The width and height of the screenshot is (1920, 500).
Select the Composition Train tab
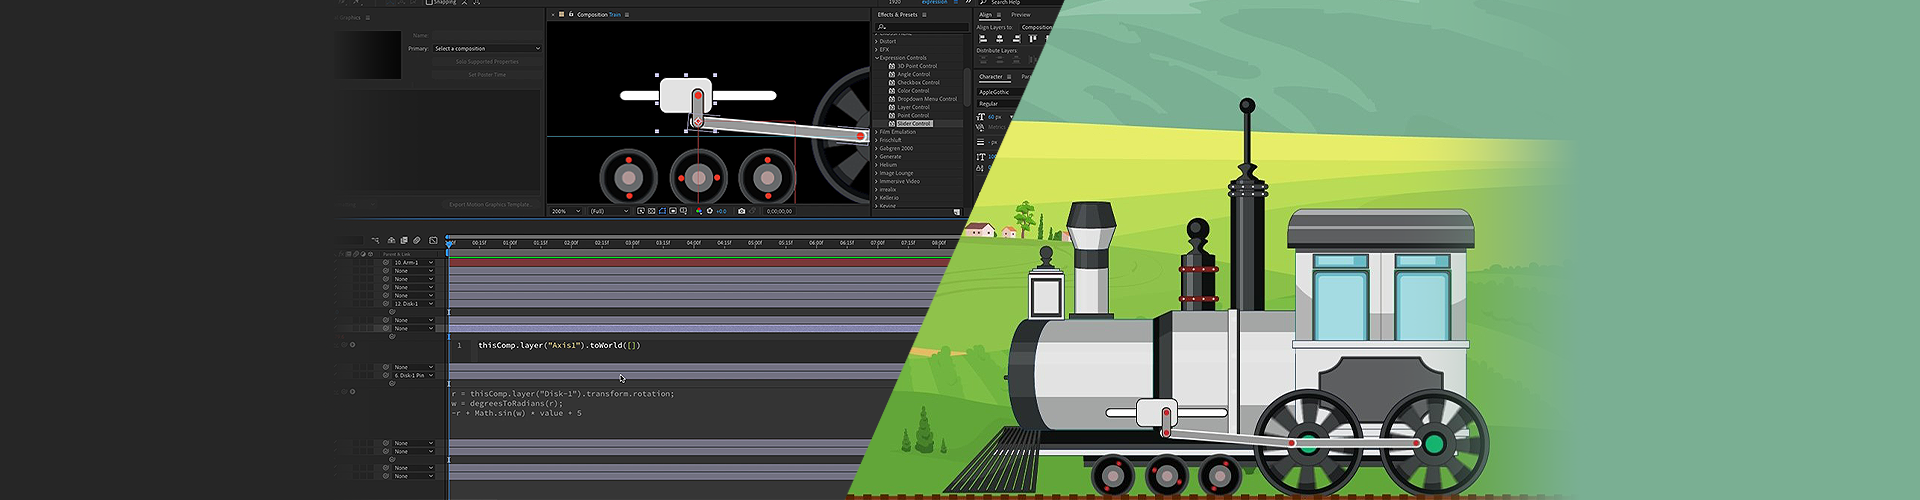599,15
